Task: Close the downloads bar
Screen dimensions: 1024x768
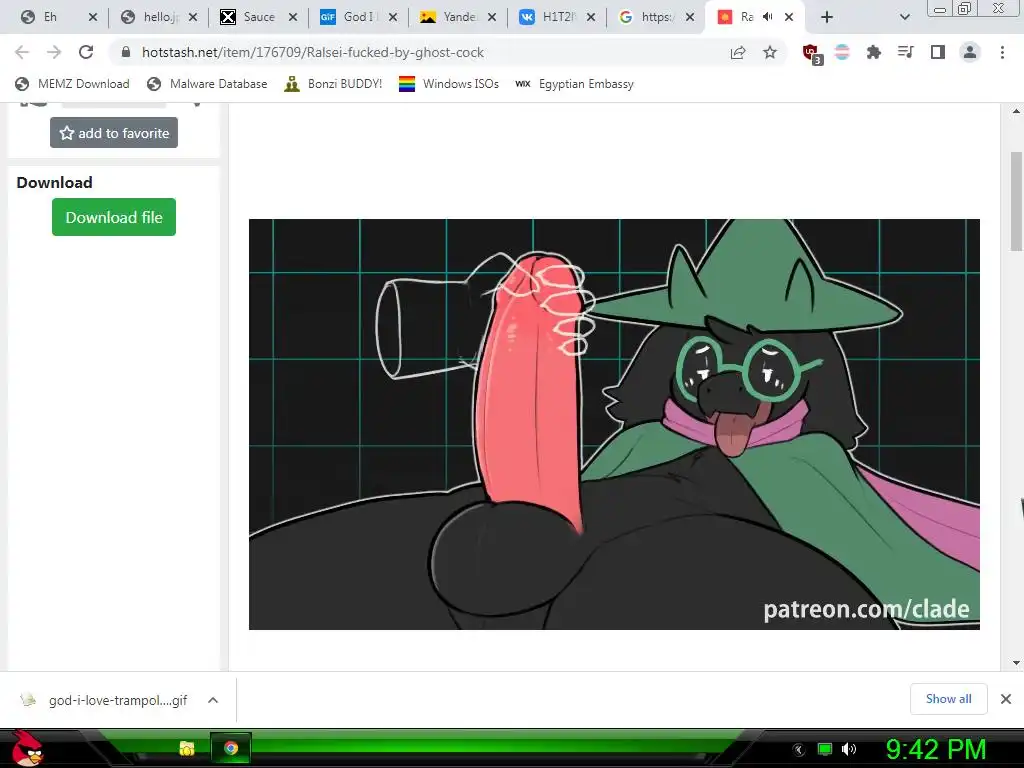Action: point(1006,699)
